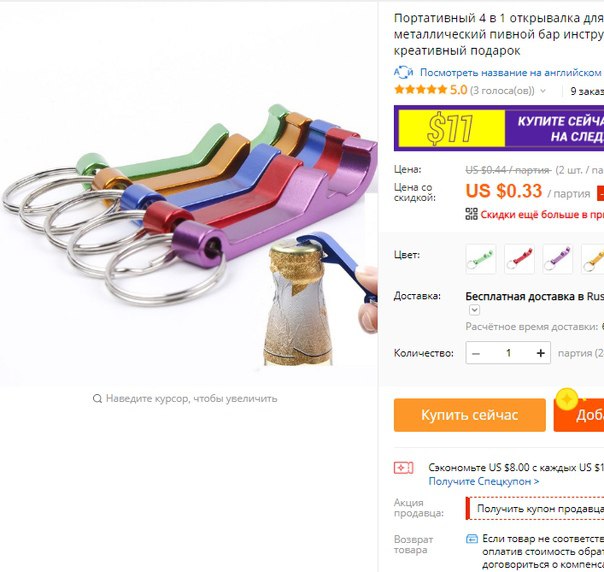Click the Купить сейчас button
Viewport: 604px width, 572px height.
470,415
